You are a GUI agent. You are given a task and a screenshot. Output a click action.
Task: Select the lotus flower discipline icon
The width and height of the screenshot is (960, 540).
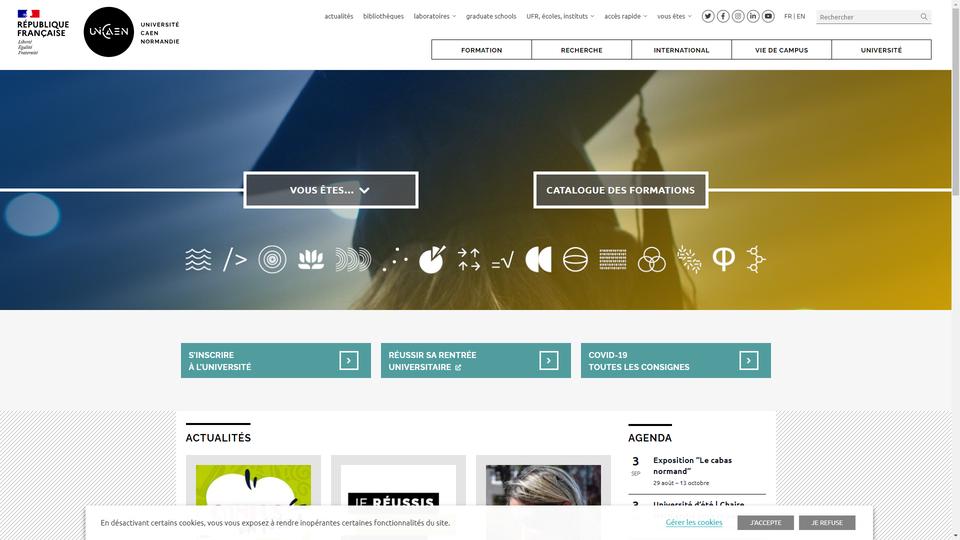click(311, 260)
